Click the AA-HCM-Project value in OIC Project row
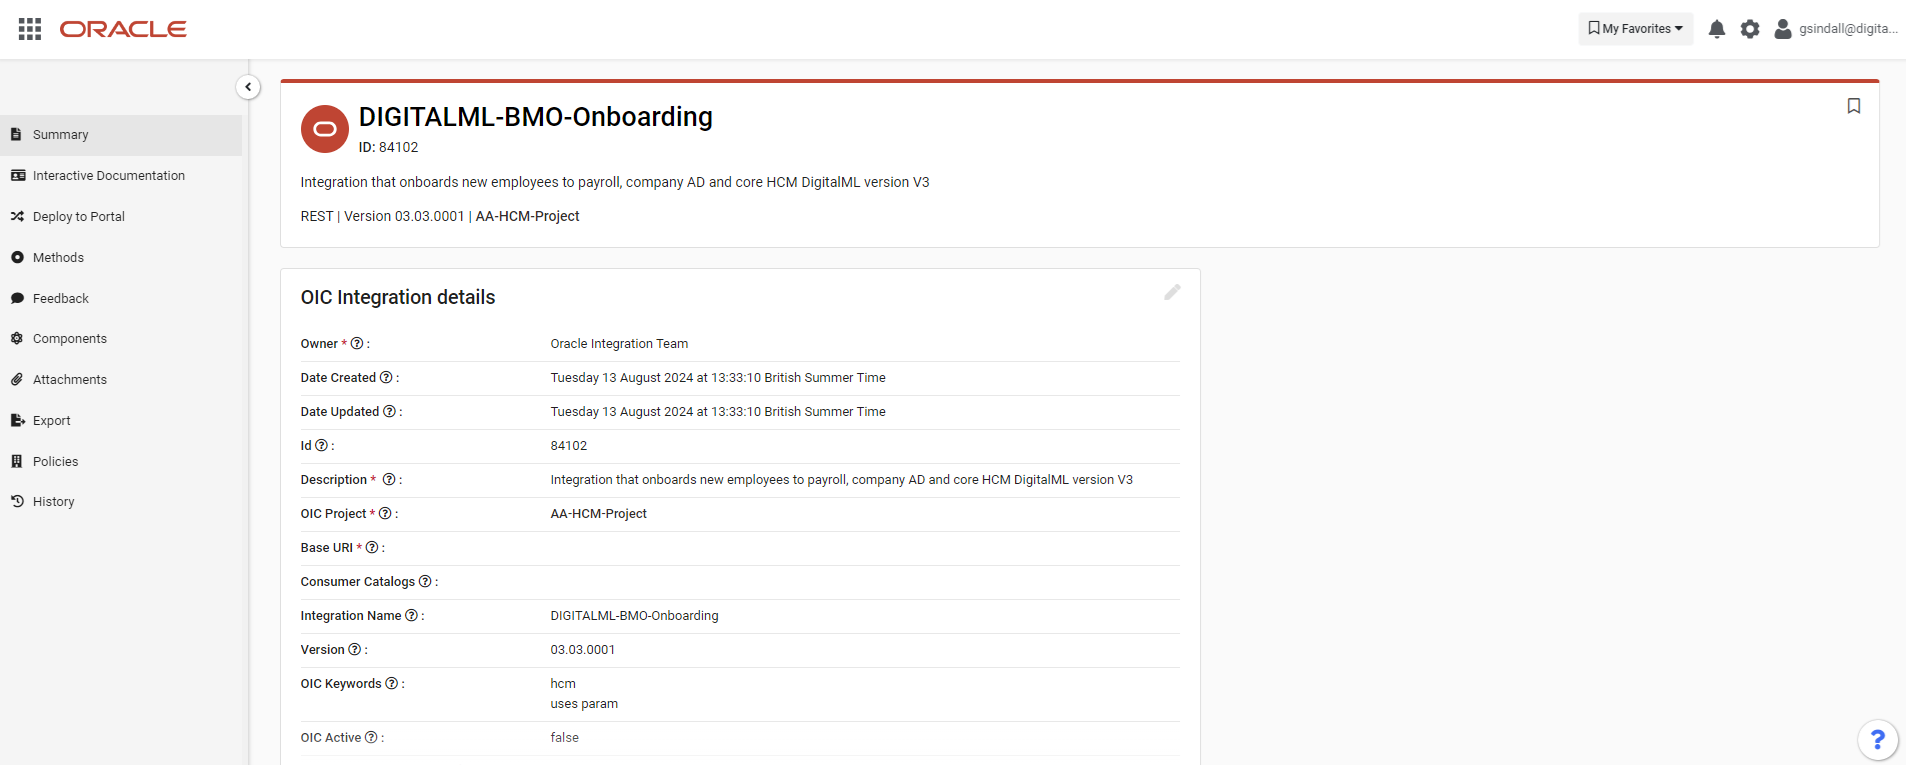This screenshot has height=765, width=1906. tap(599, 514)
